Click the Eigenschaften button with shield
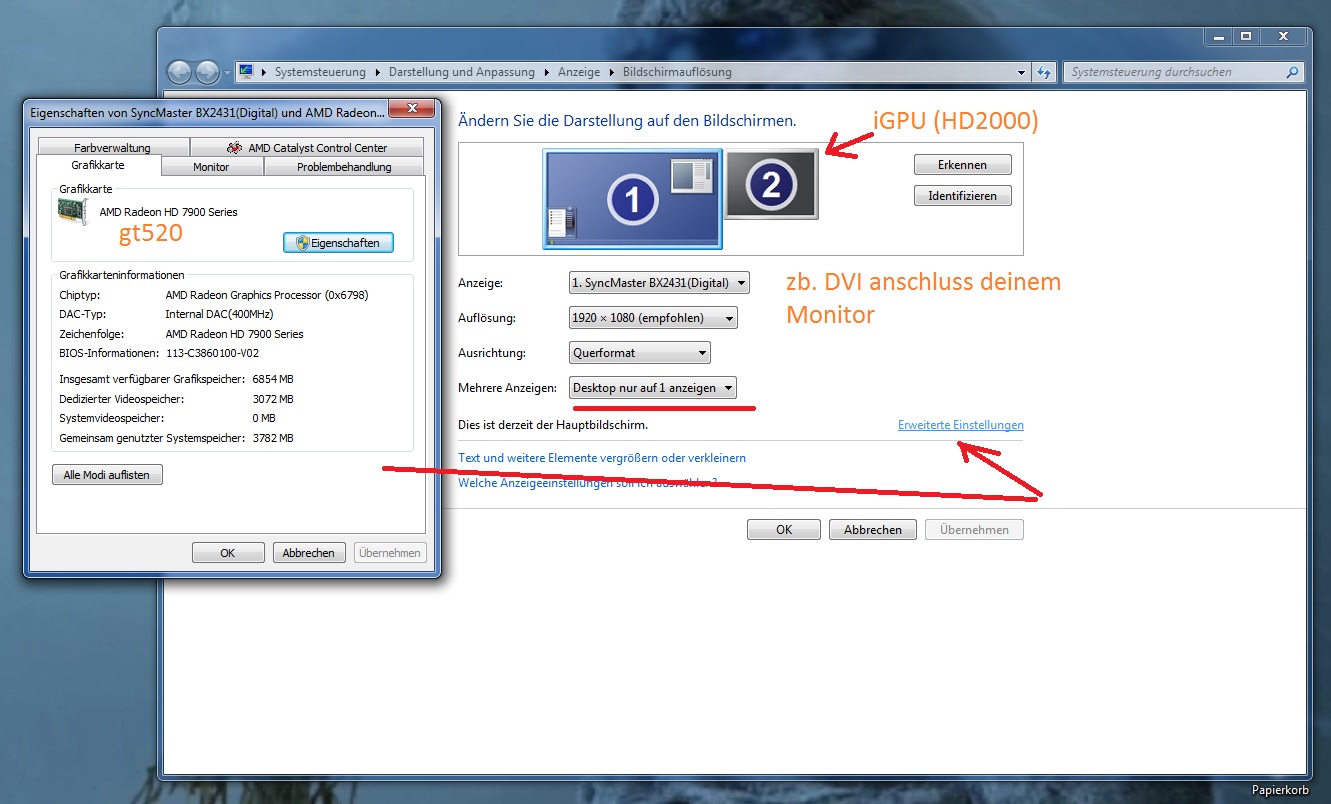The width and height of the screenshot is (1331, 804). pos(338,243)
